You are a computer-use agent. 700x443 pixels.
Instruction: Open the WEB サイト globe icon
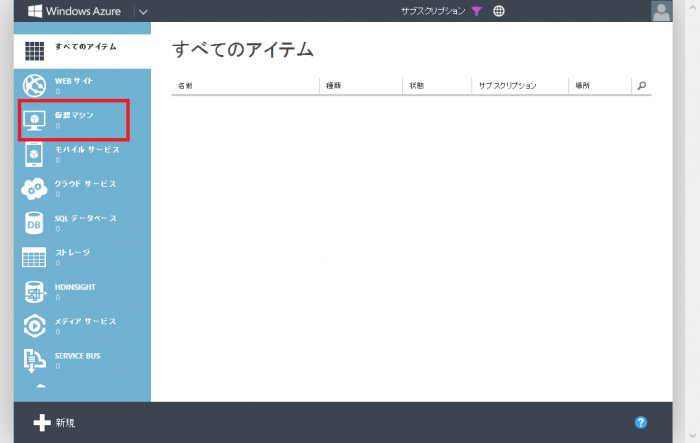34,85
